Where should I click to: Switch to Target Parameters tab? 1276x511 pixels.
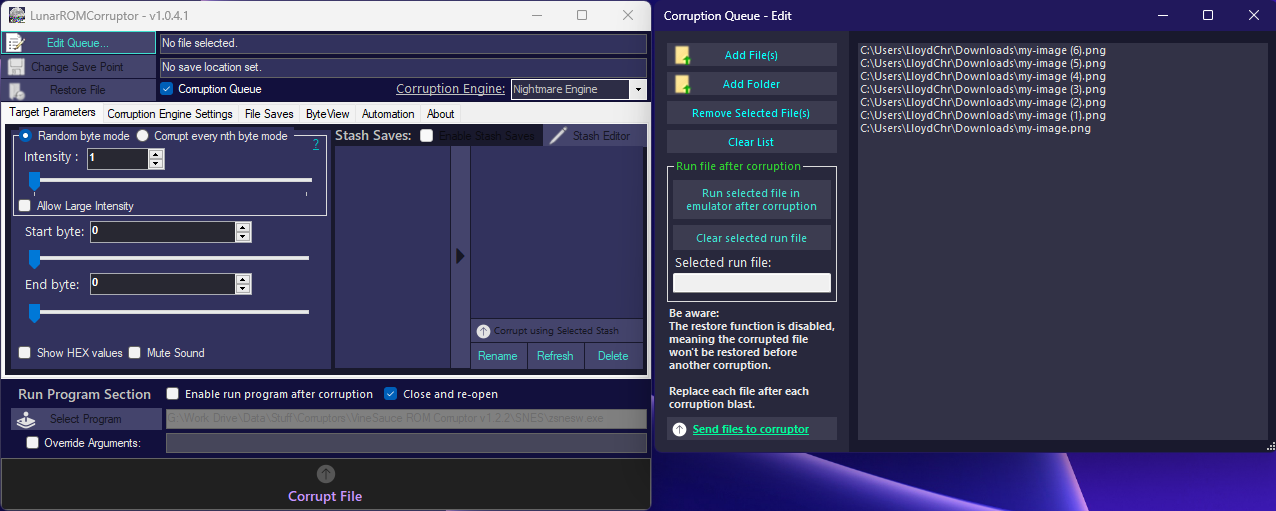(x=53, y=113)
